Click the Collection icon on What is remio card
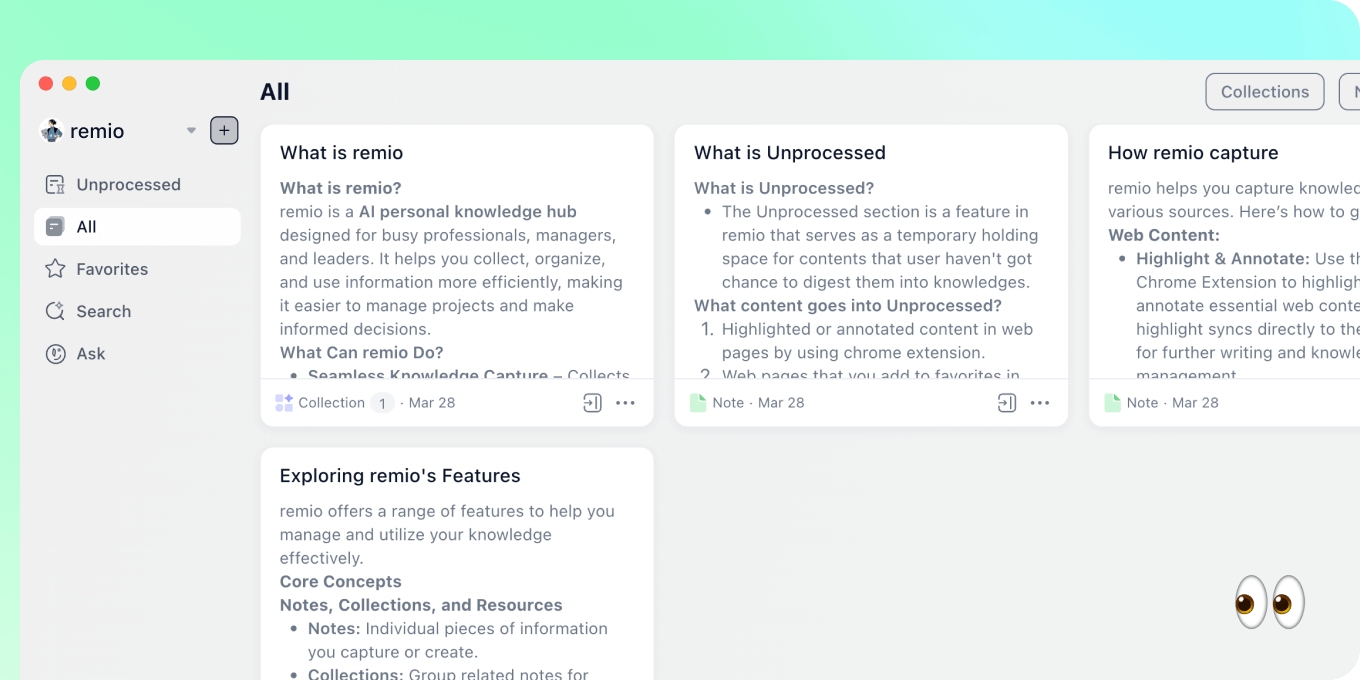The height and width of the screenshot is (680, 1360). (x=284, y=403)
